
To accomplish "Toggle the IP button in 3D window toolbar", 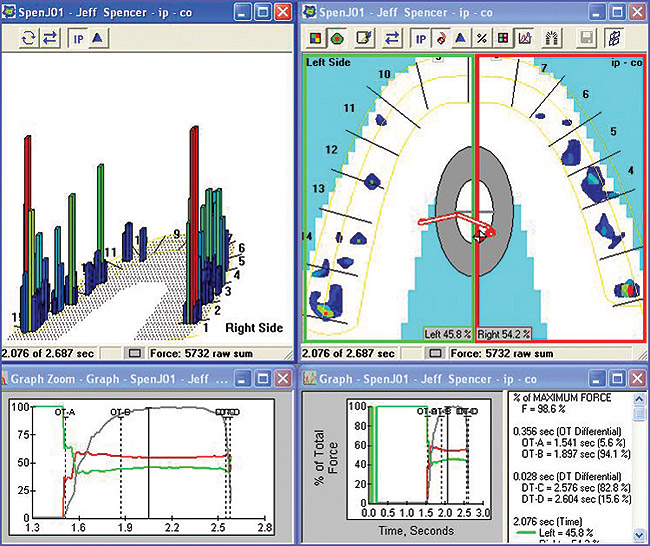I will point(78,39).
